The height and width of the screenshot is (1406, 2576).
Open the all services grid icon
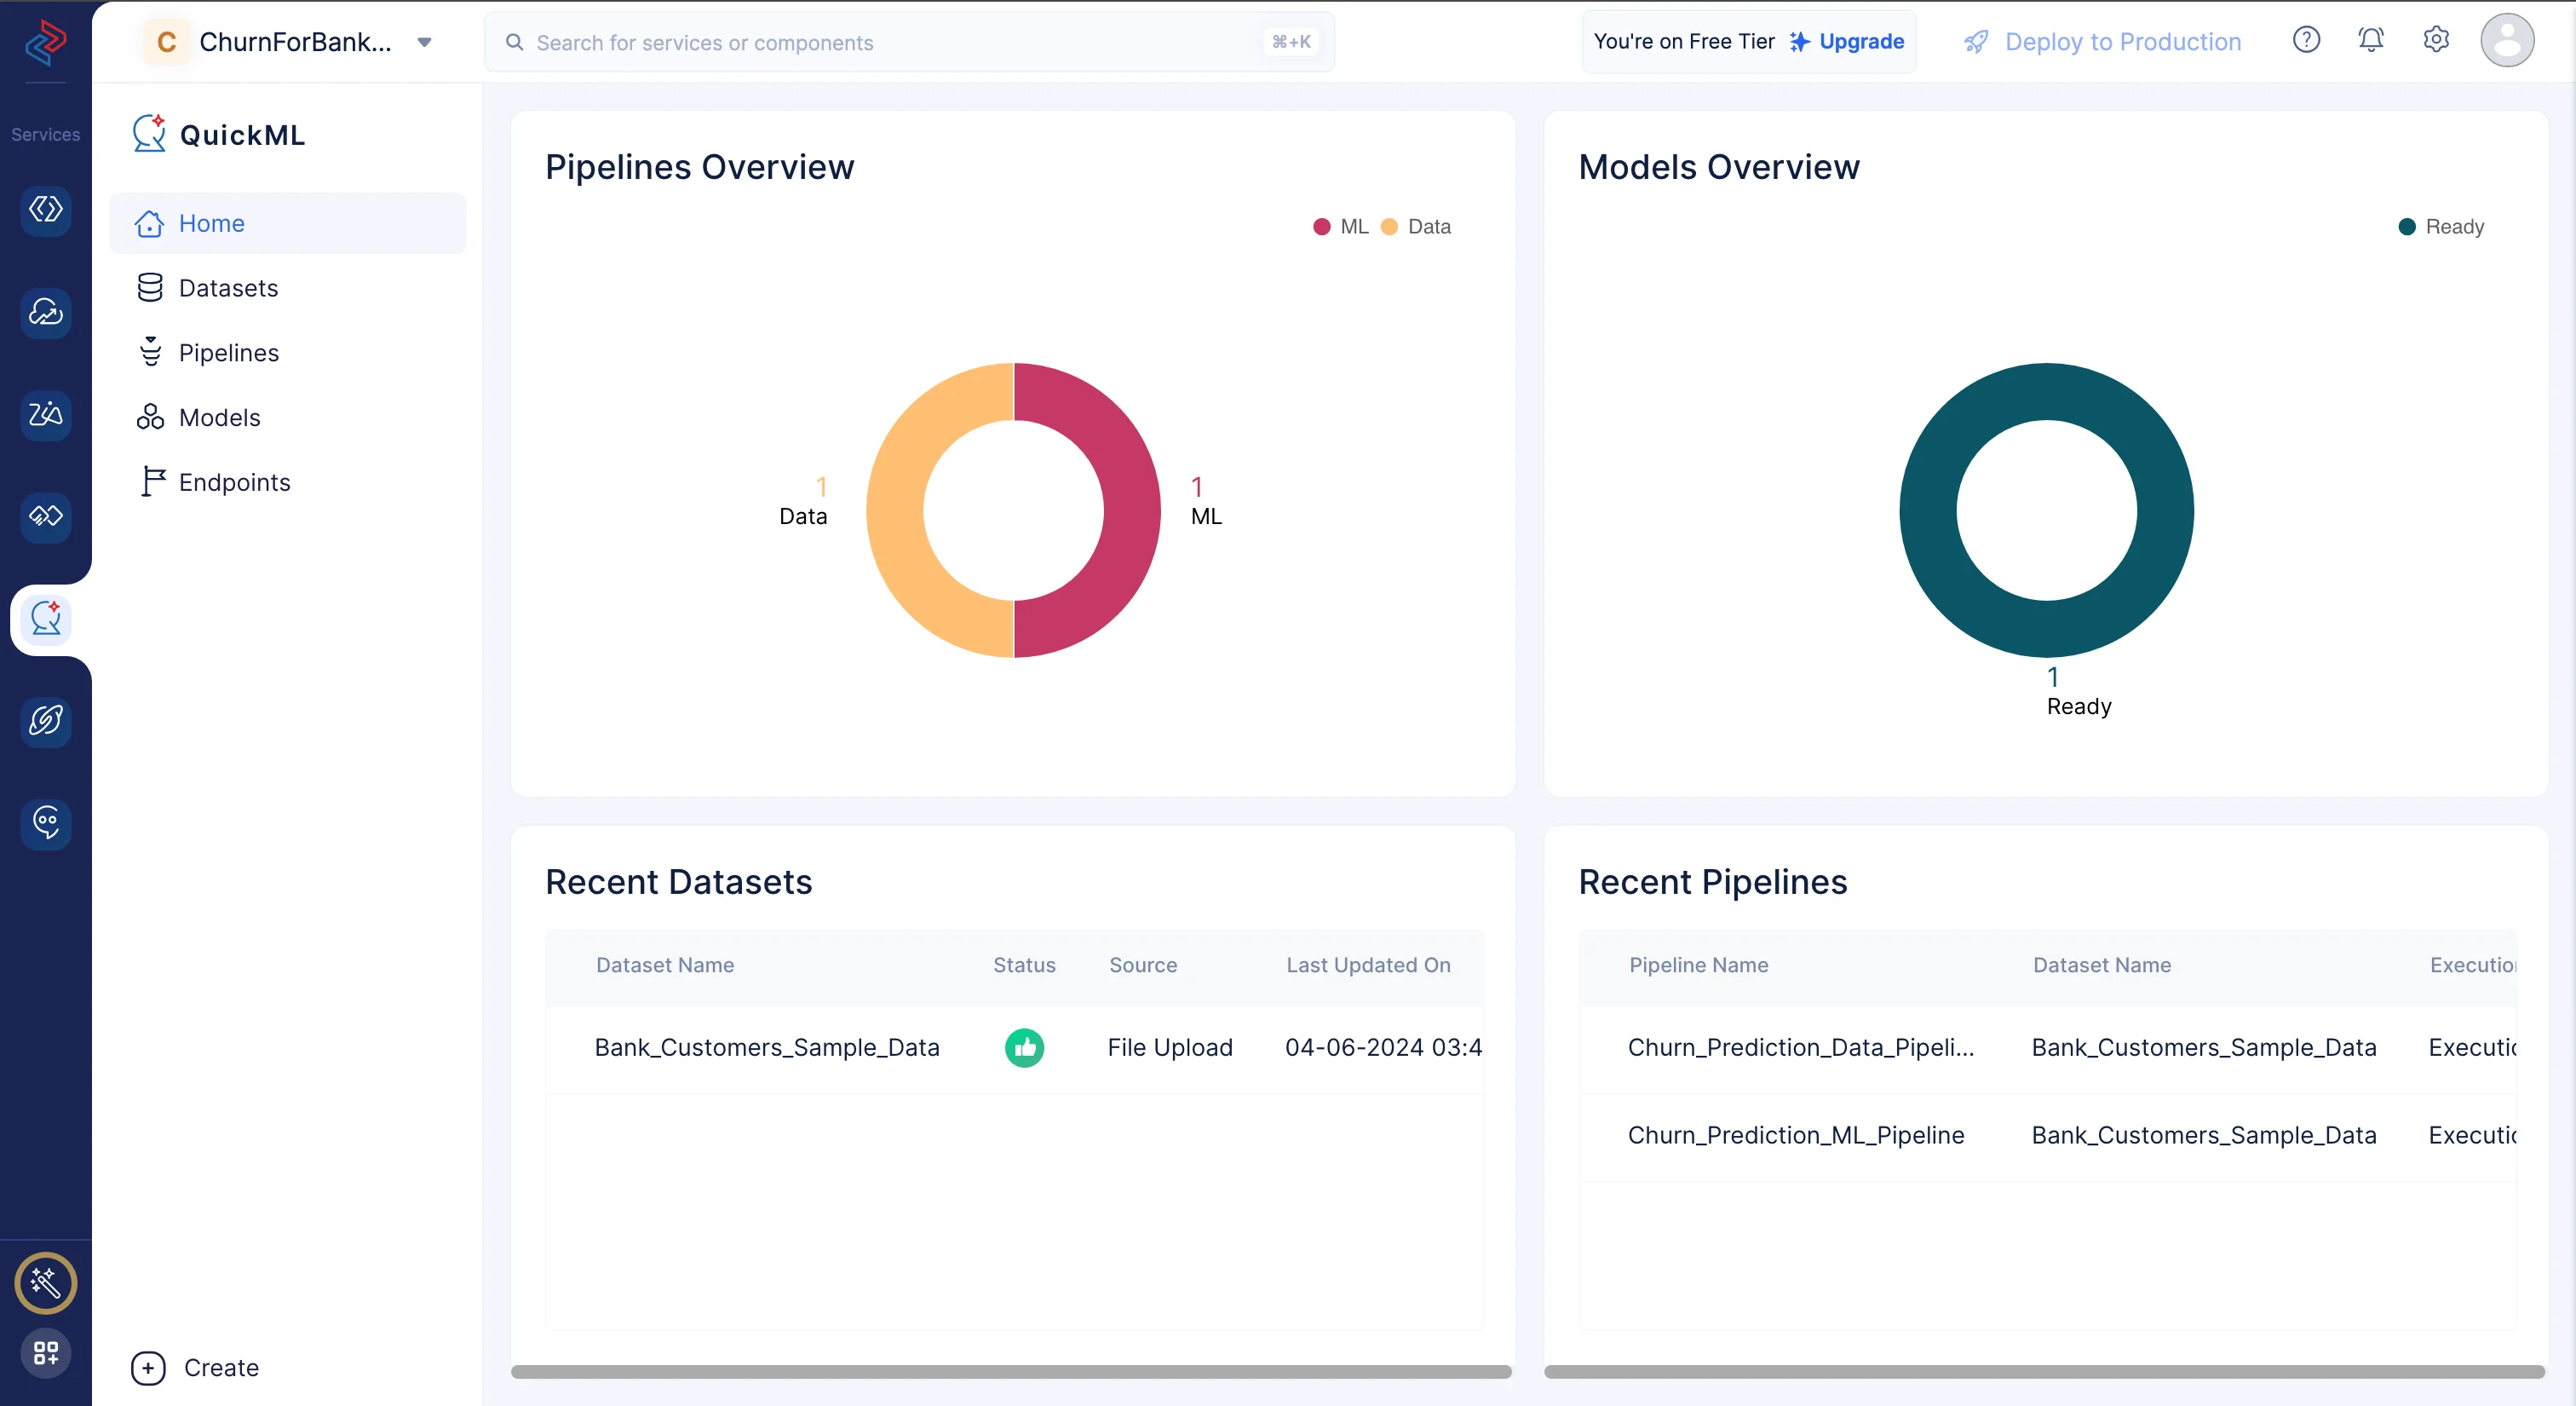[46, 1353]
